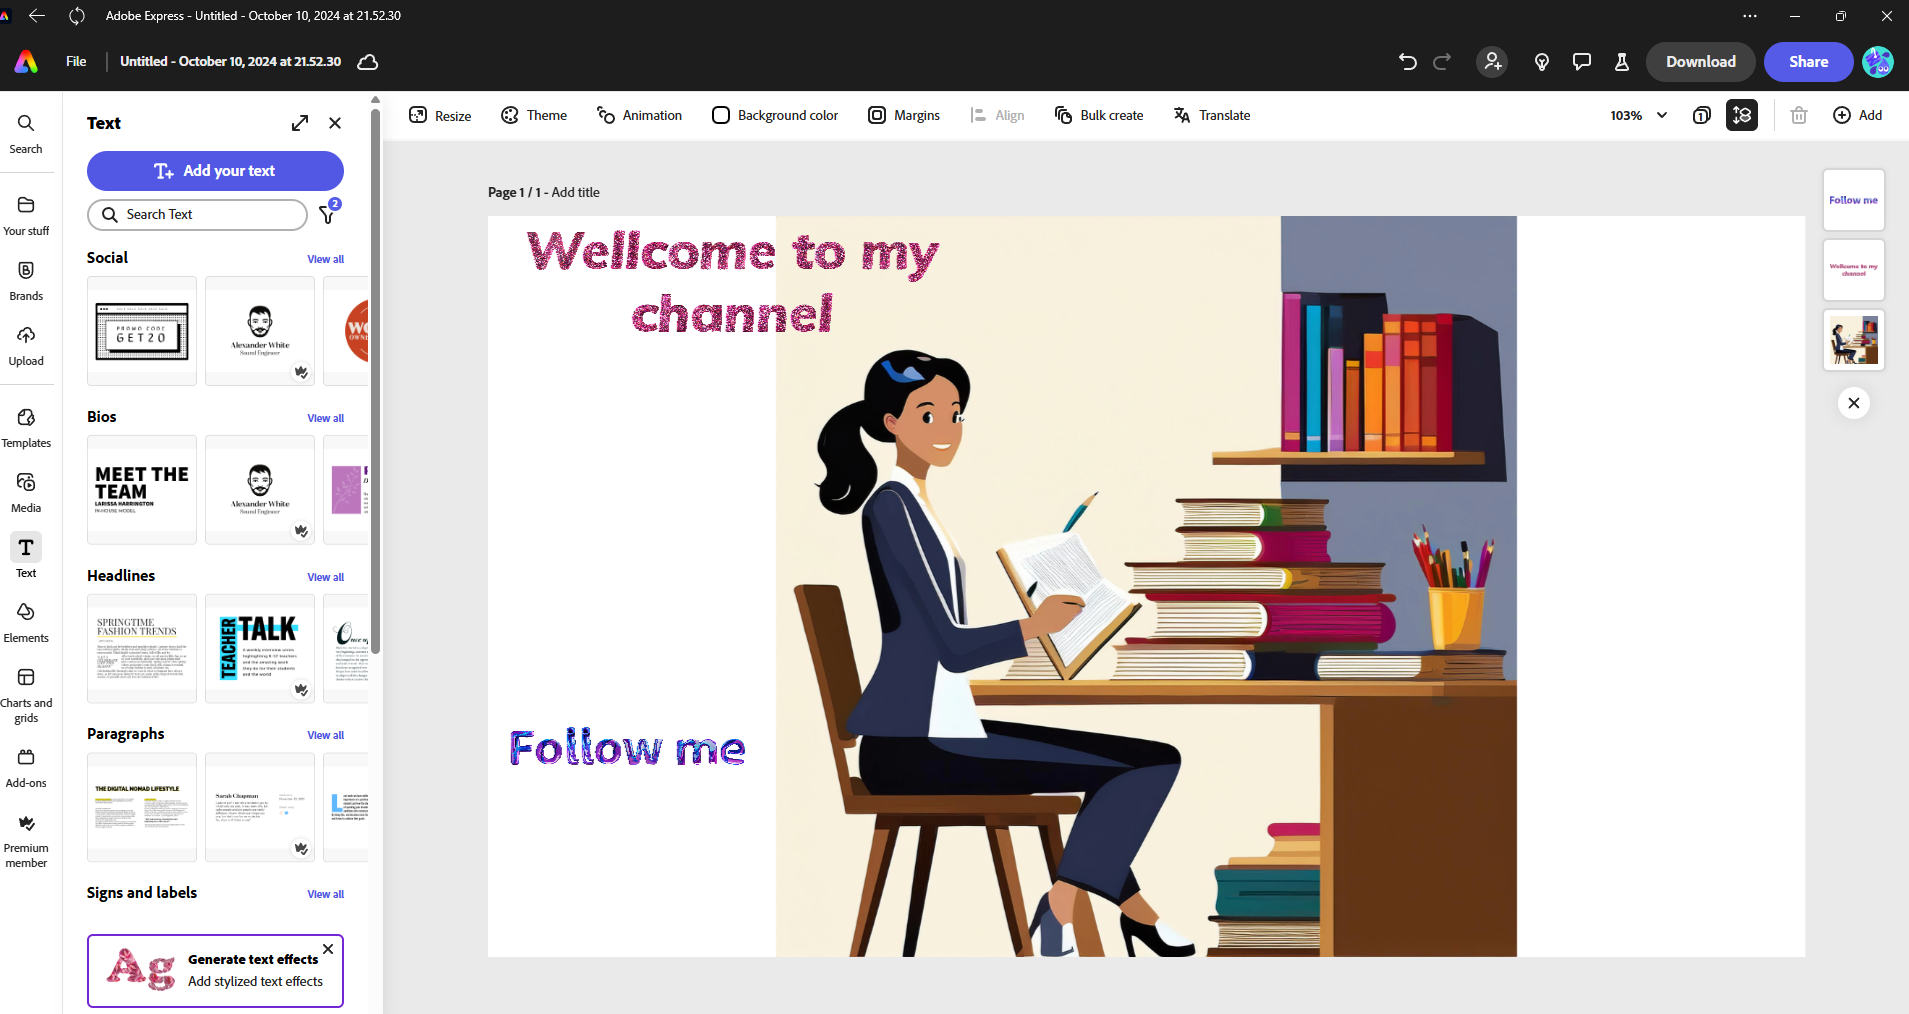Viewport: 1909px width, 1014px height.
Task: View all Headlines text templates
Action: [325, 577]
